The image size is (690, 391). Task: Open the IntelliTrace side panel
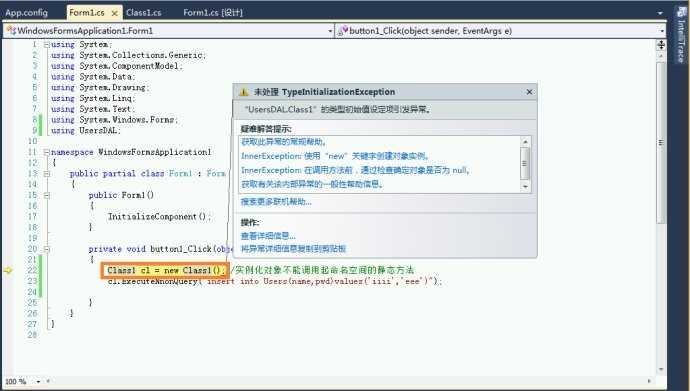pos(681,35)
